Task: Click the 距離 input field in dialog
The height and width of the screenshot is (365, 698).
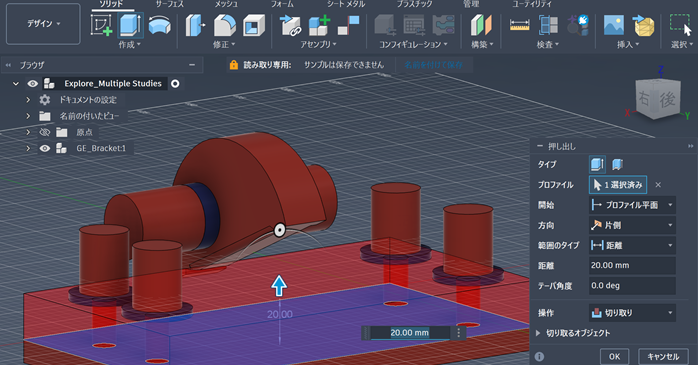Action: pos(632,265)
